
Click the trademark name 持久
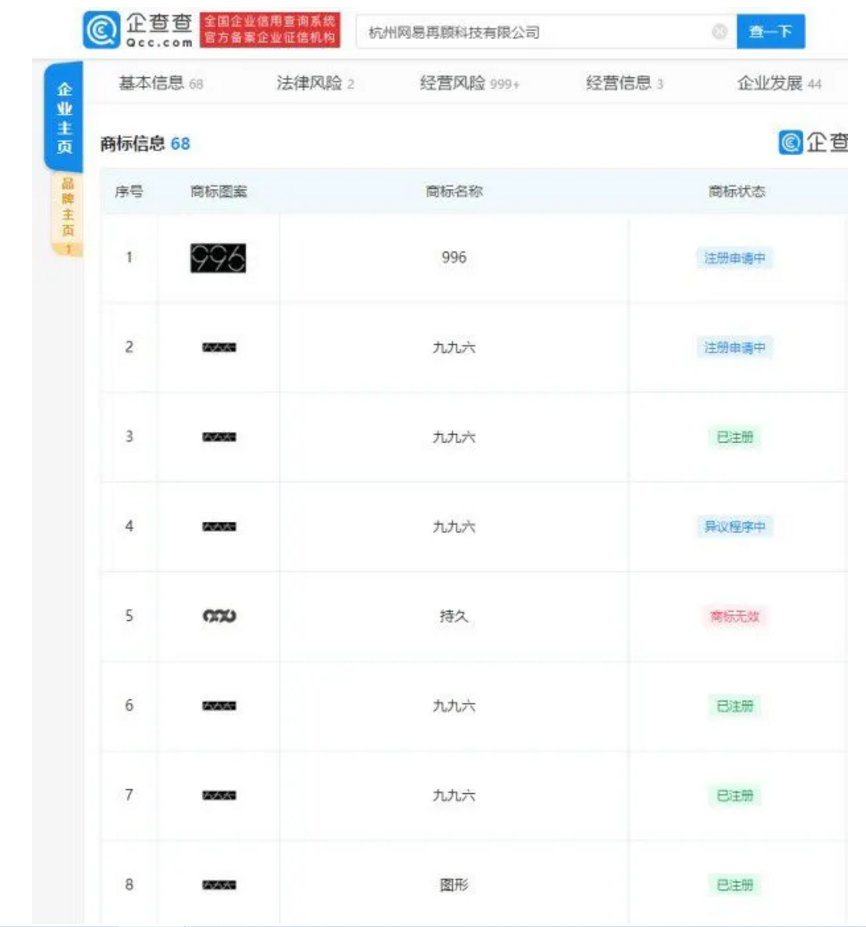(x=454, y=616)
